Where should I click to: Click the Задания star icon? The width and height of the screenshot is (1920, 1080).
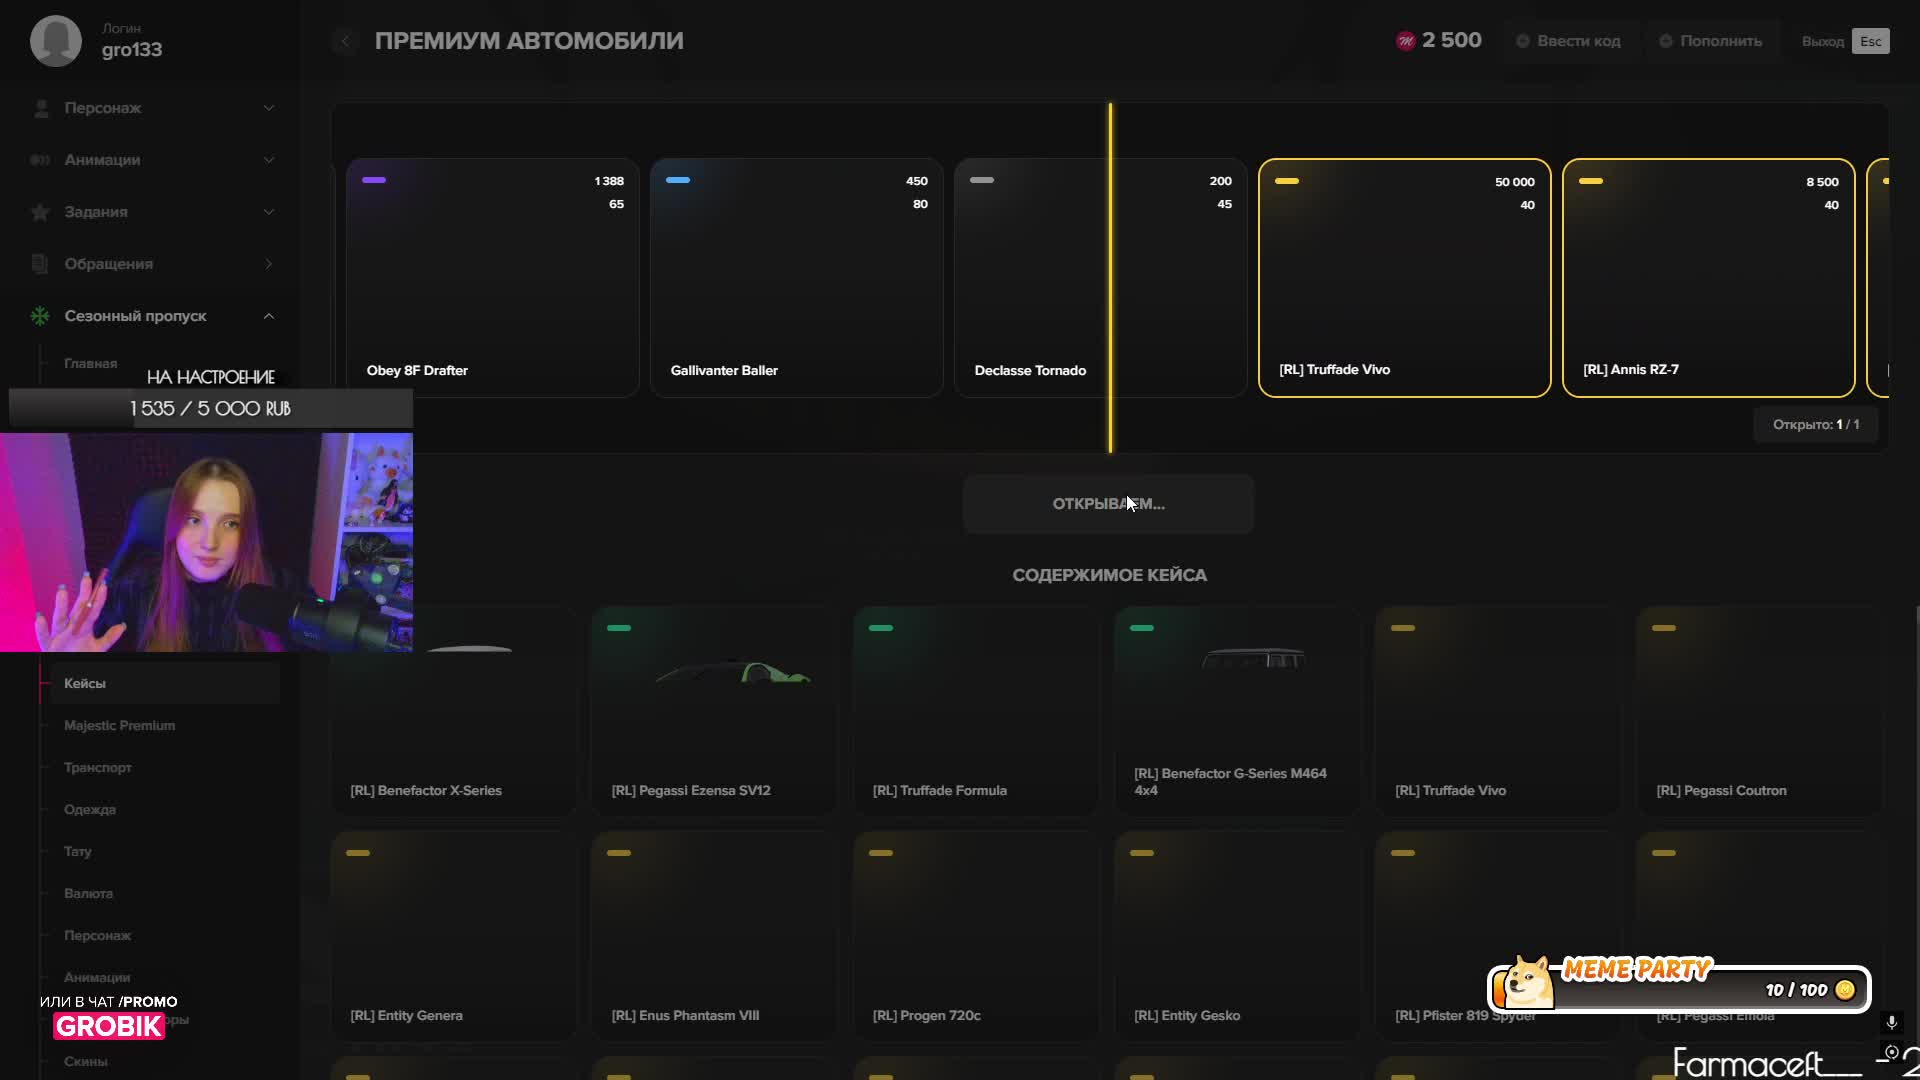40,212
